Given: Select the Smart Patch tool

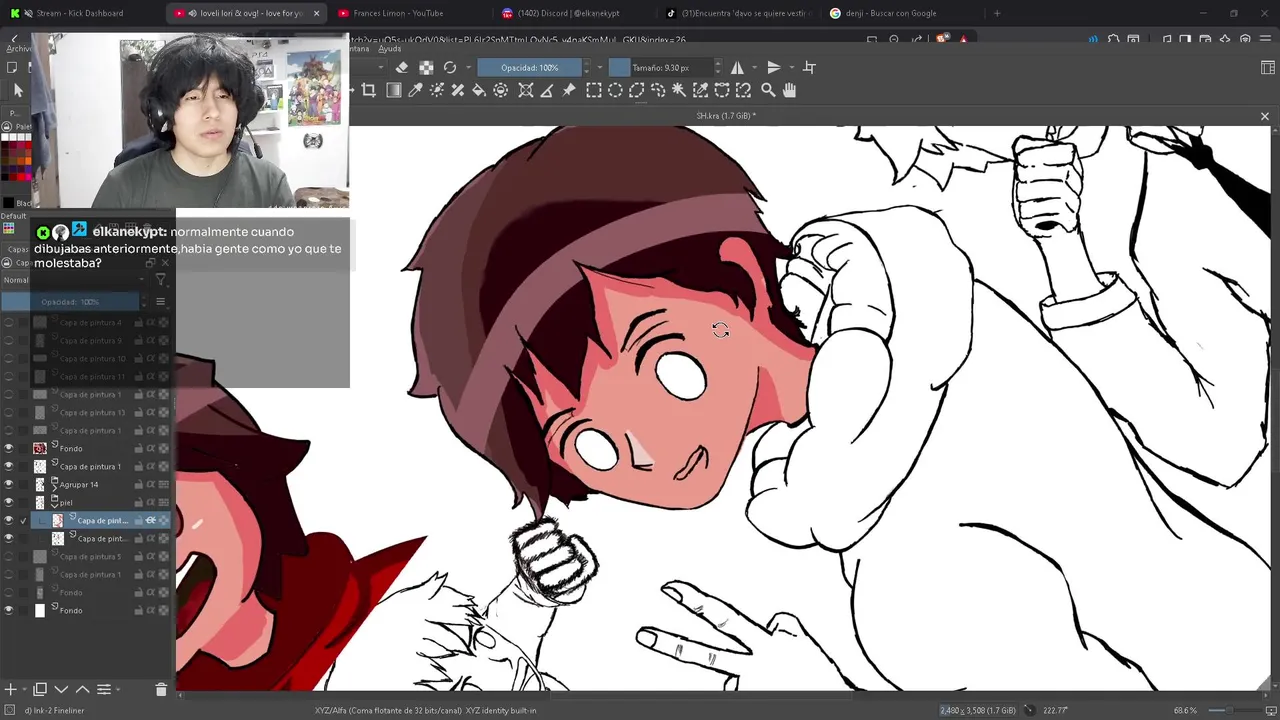Looking at the screenshot, I should pyautogui.click(x=458, y=90).
